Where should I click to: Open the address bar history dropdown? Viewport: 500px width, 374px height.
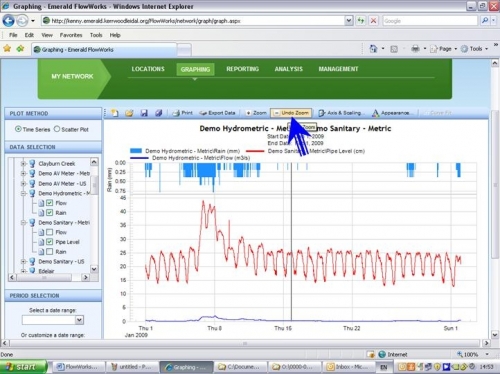pos(348,21)
